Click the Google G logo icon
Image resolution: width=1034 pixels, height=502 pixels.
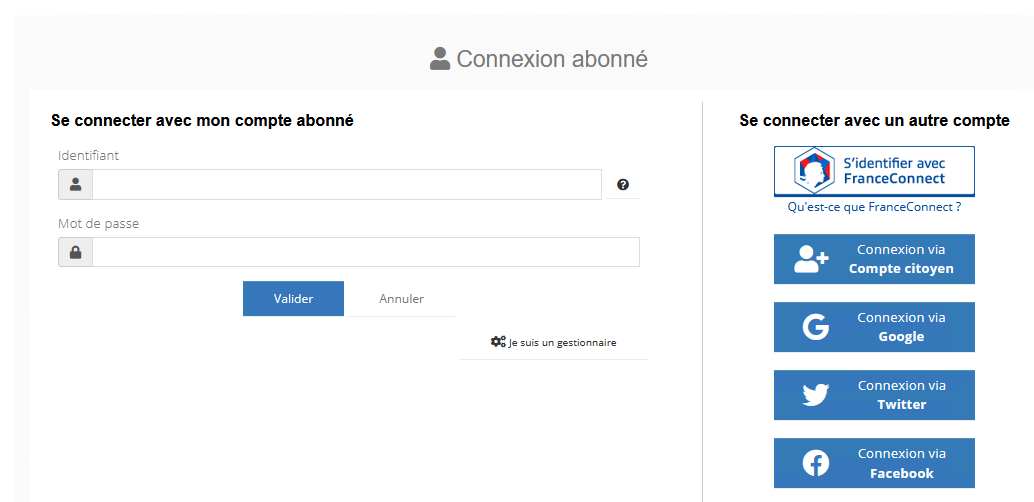click(815, 327)
